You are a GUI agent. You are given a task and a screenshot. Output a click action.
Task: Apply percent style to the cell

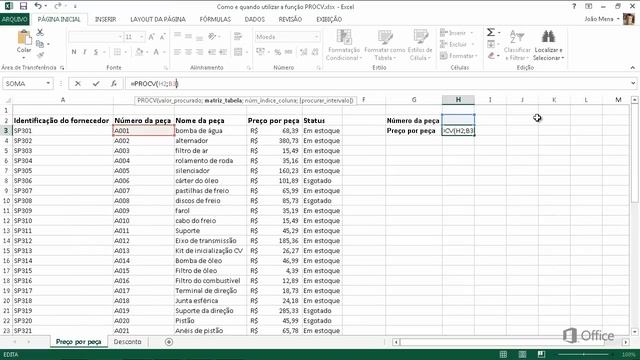click(278, 52)
